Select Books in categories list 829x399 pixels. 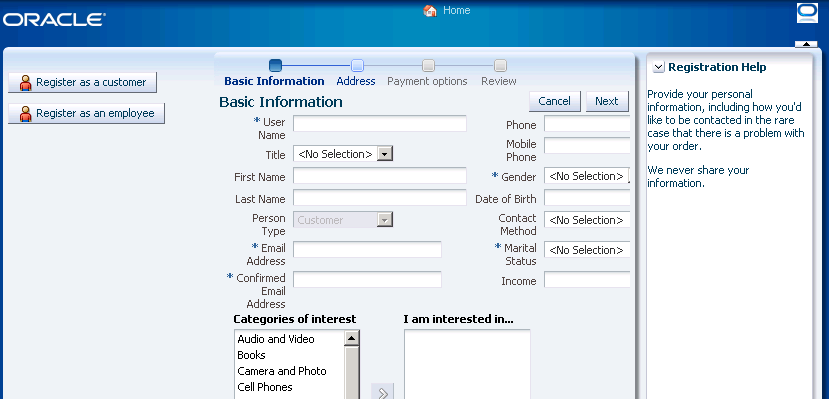coord(252,355)
